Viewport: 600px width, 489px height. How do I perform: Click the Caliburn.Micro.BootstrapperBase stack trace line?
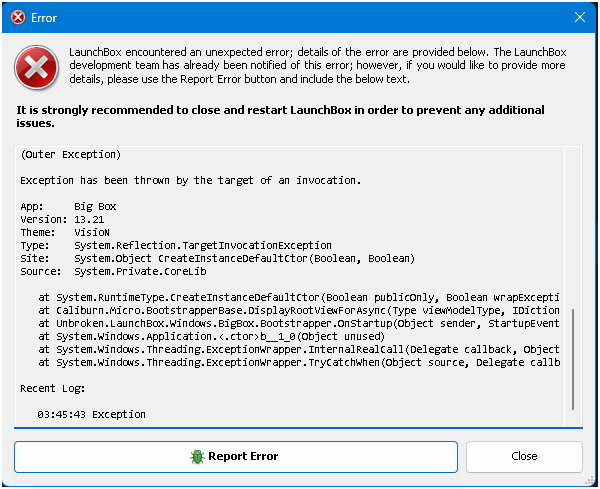point(298,311)
